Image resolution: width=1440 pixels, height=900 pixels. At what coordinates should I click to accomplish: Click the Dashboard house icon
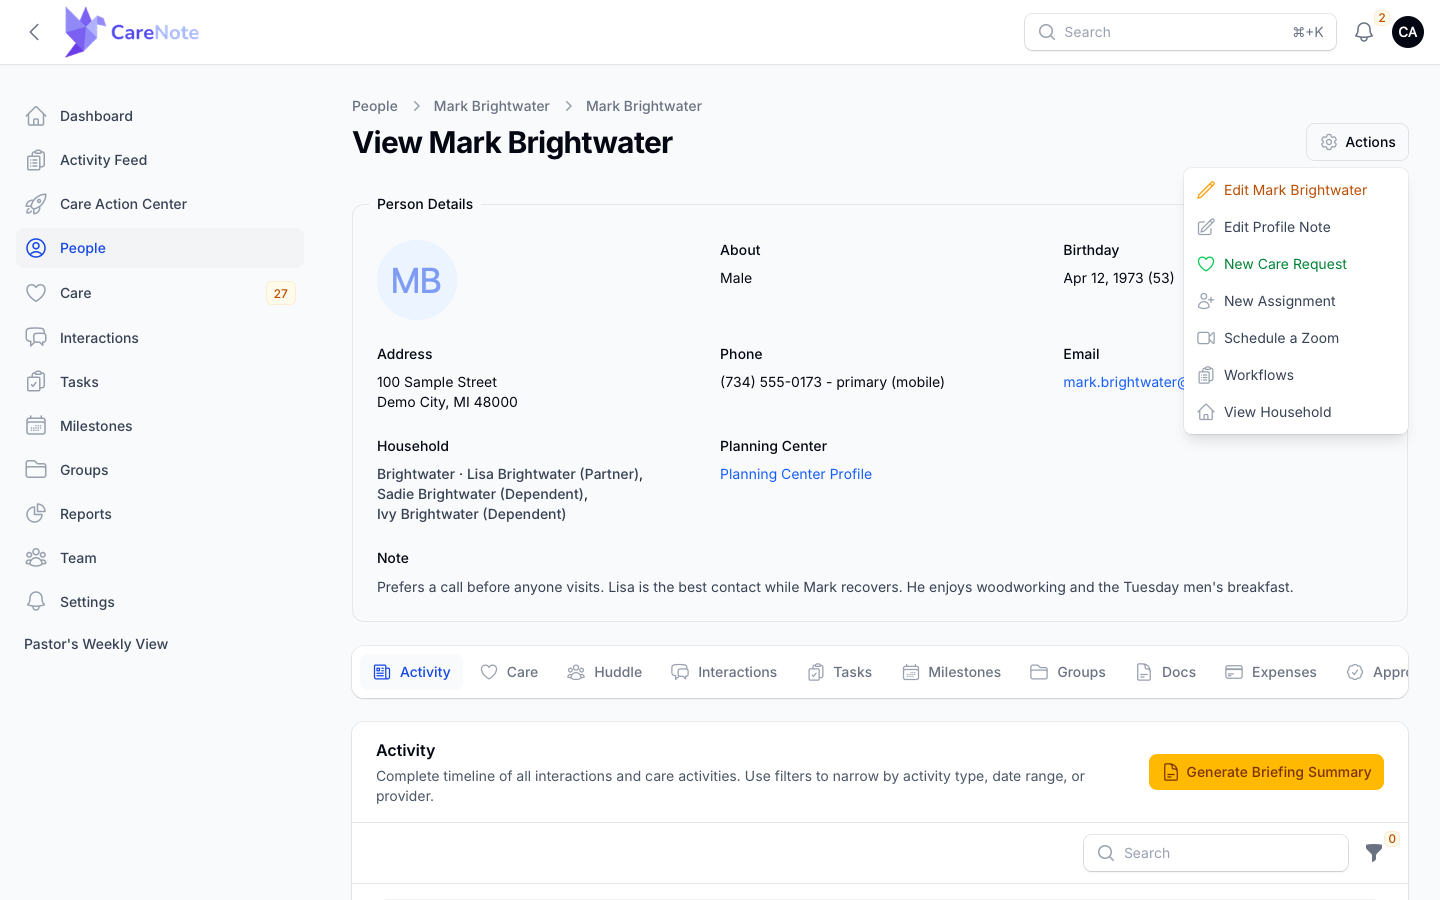click(36, 116)
